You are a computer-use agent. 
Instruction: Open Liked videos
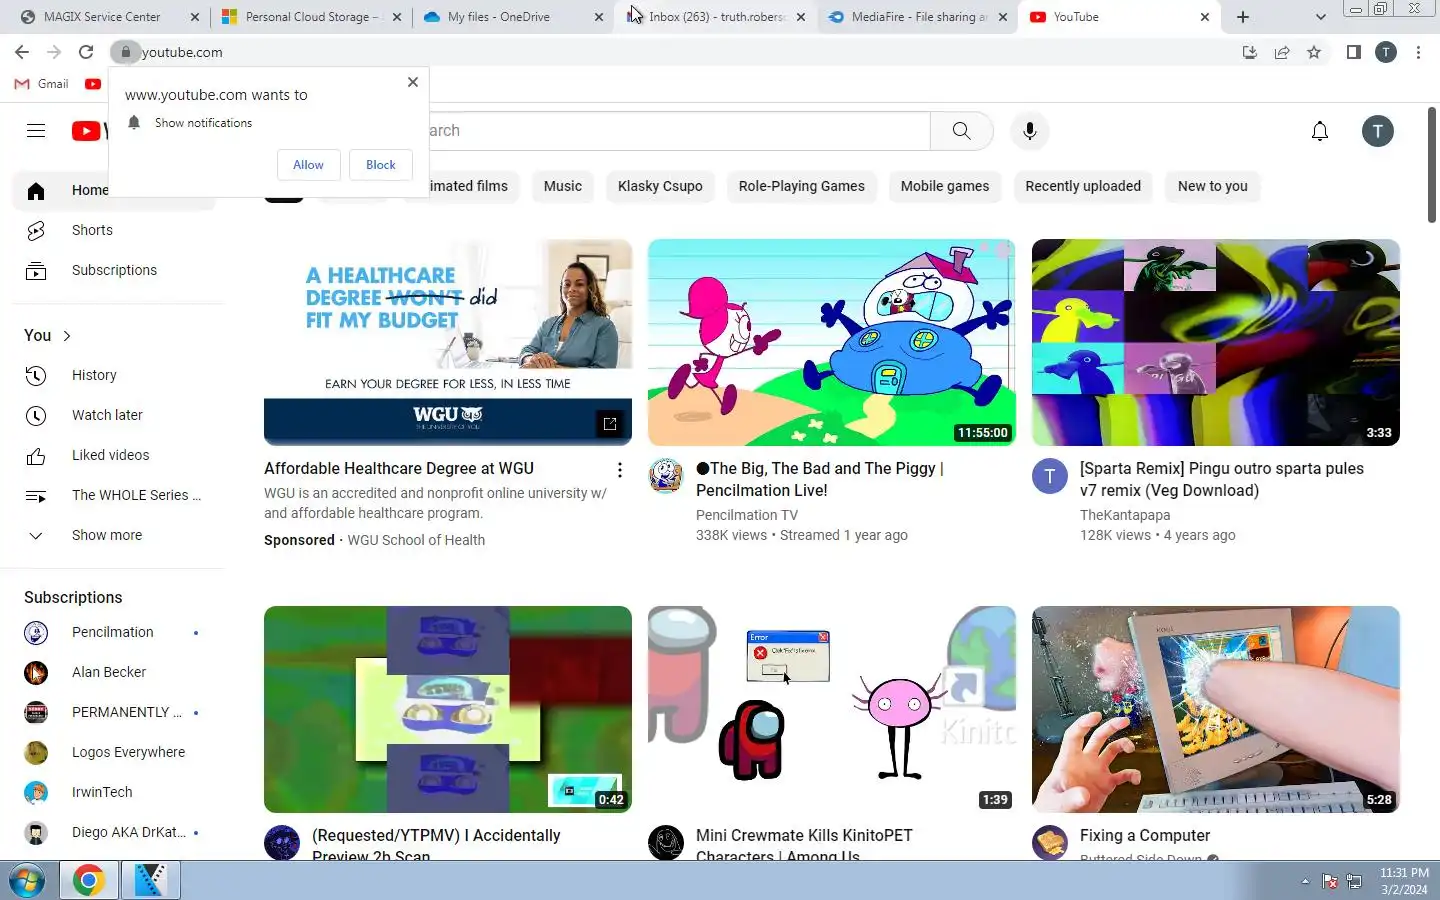tap(114, 455)
